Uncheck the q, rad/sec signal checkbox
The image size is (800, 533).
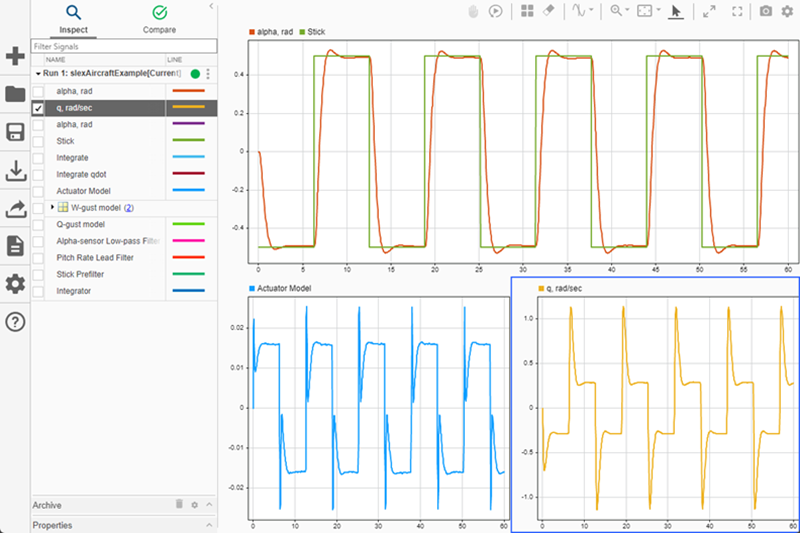point(38,108)
